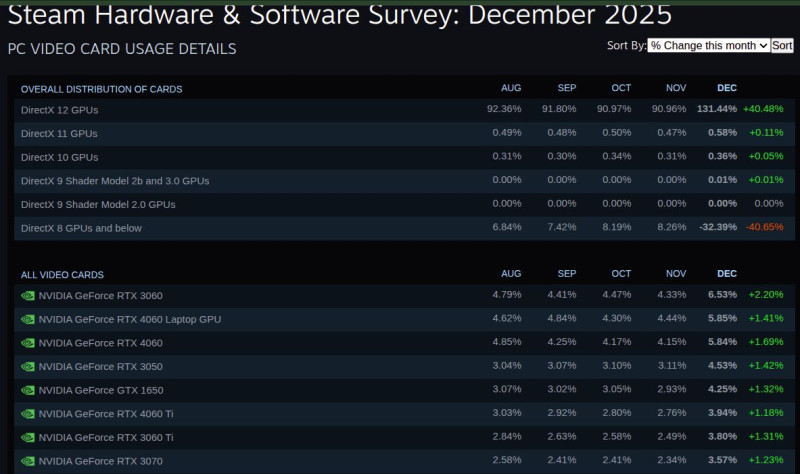Image resolution: width=800 pixels, height=474 pixels.
Task: Click NVIDIA logo icon beside RTX 3060
Action: pos(28,296)
